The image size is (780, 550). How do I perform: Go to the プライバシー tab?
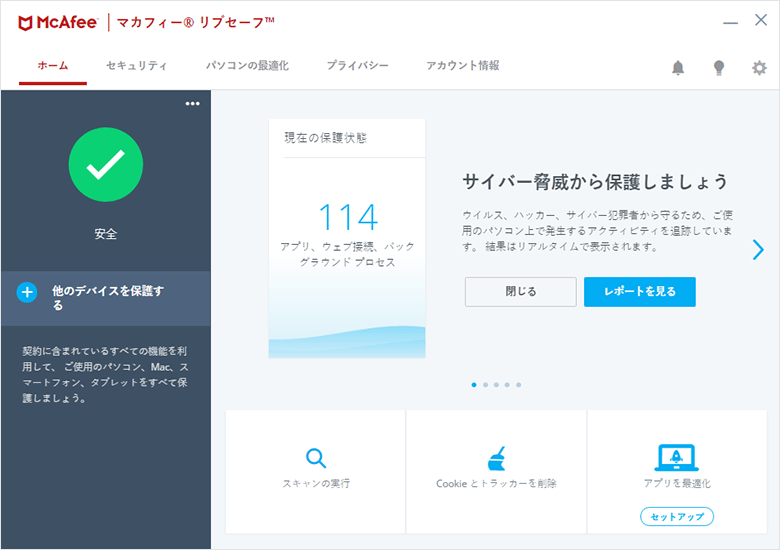[357, 66]
